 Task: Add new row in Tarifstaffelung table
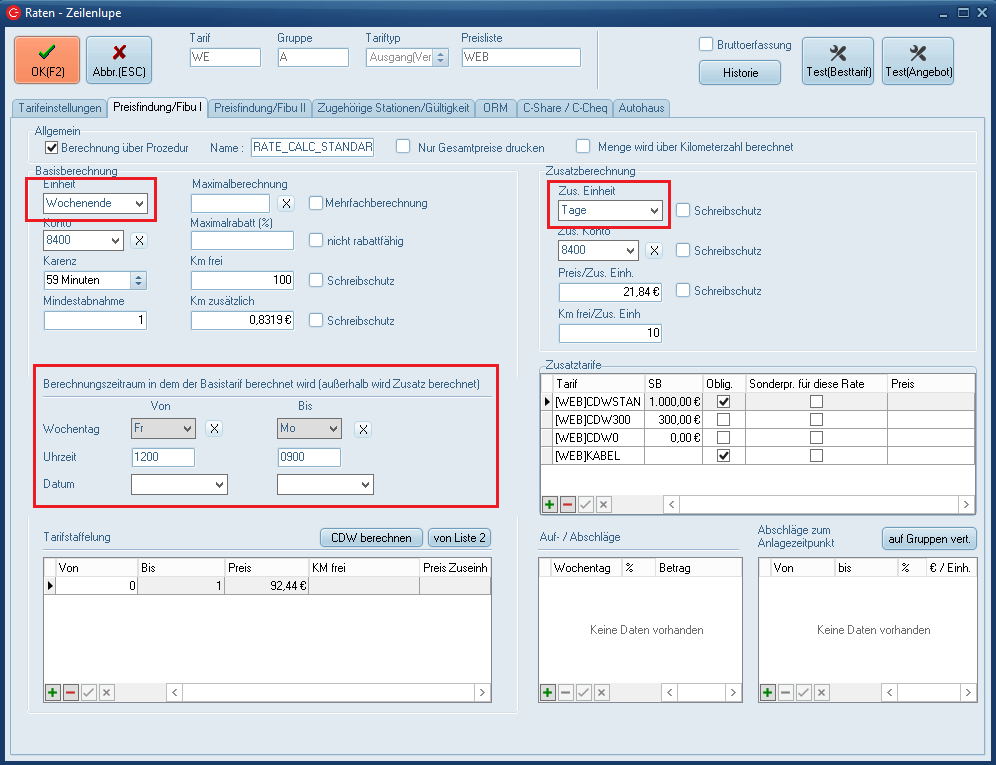[x=53, y=692]
